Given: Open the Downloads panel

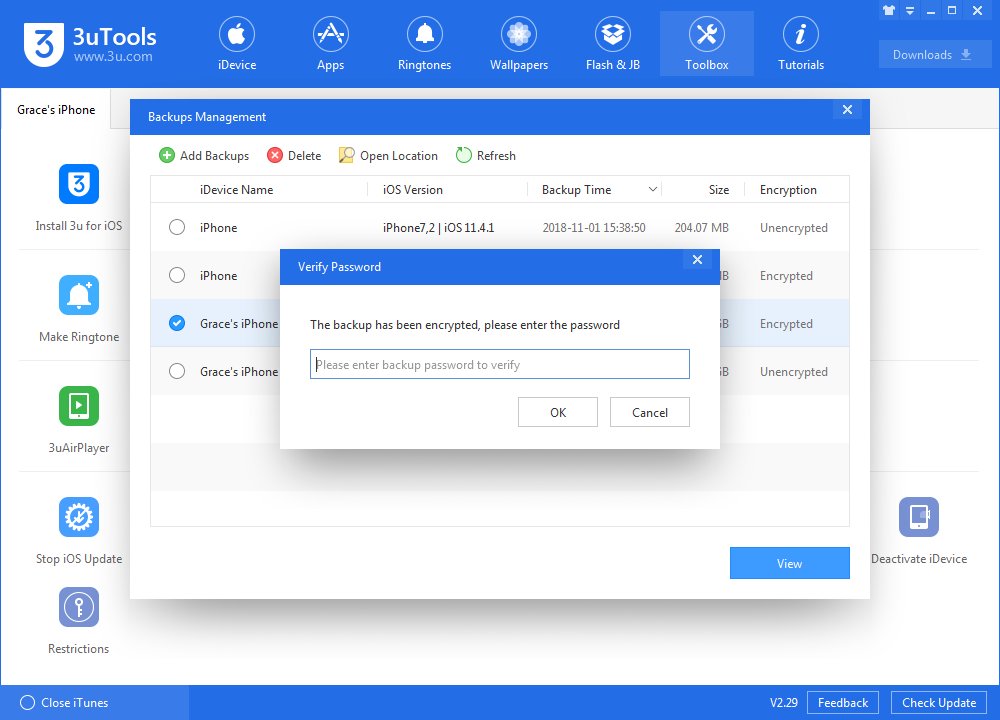Looking at the screenshot, I should click(935, 55).
